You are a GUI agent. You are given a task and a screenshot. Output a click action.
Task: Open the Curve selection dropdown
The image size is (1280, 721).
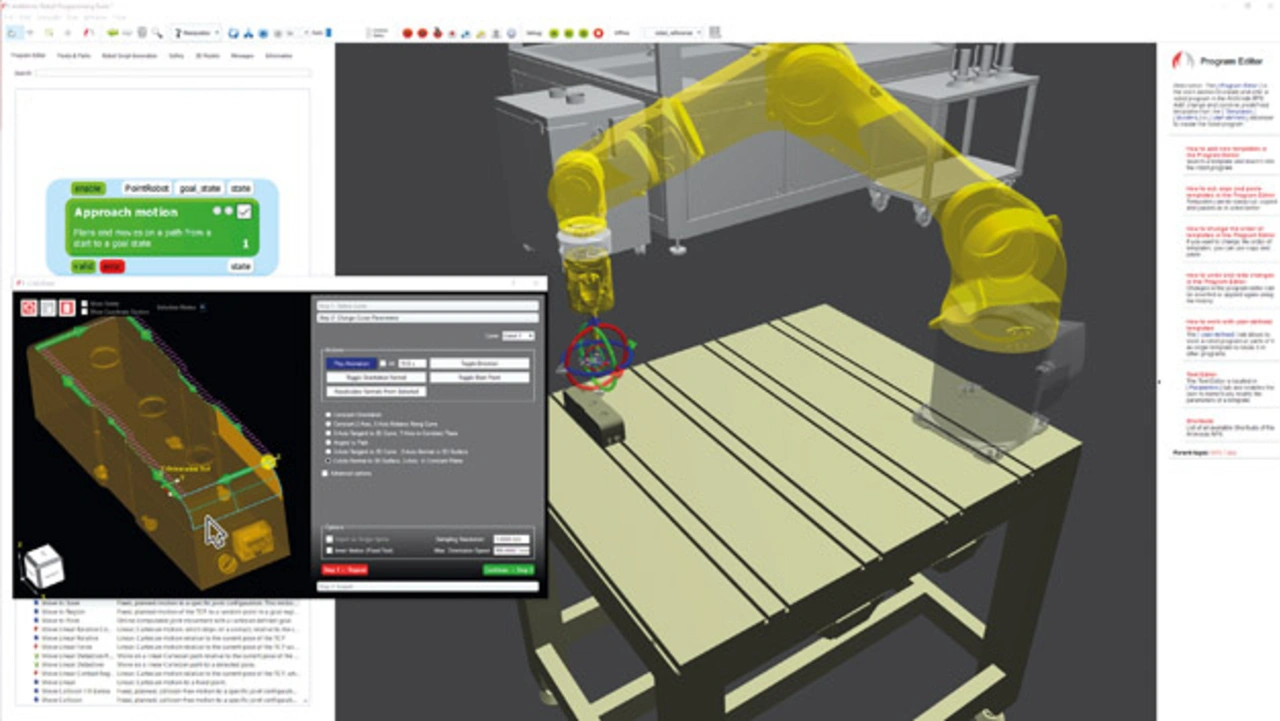[x=517, y=336]
